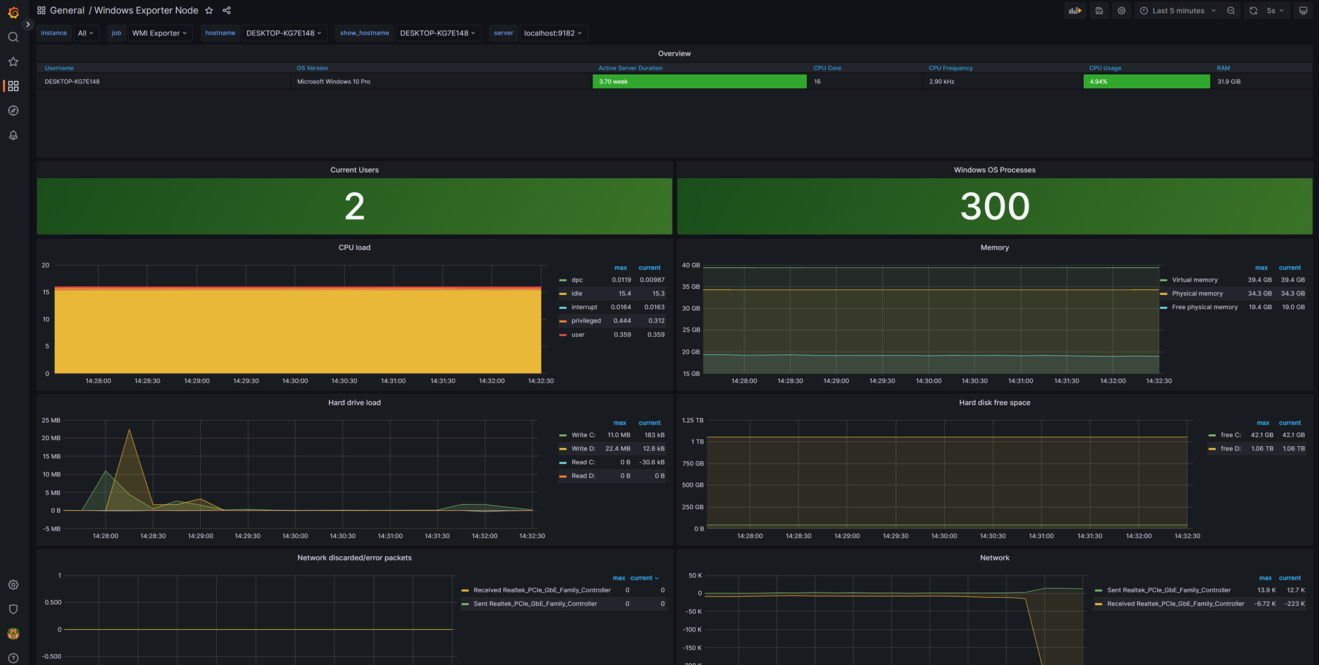Toggle Free physical memory legend series

(x=1204, y=307)
